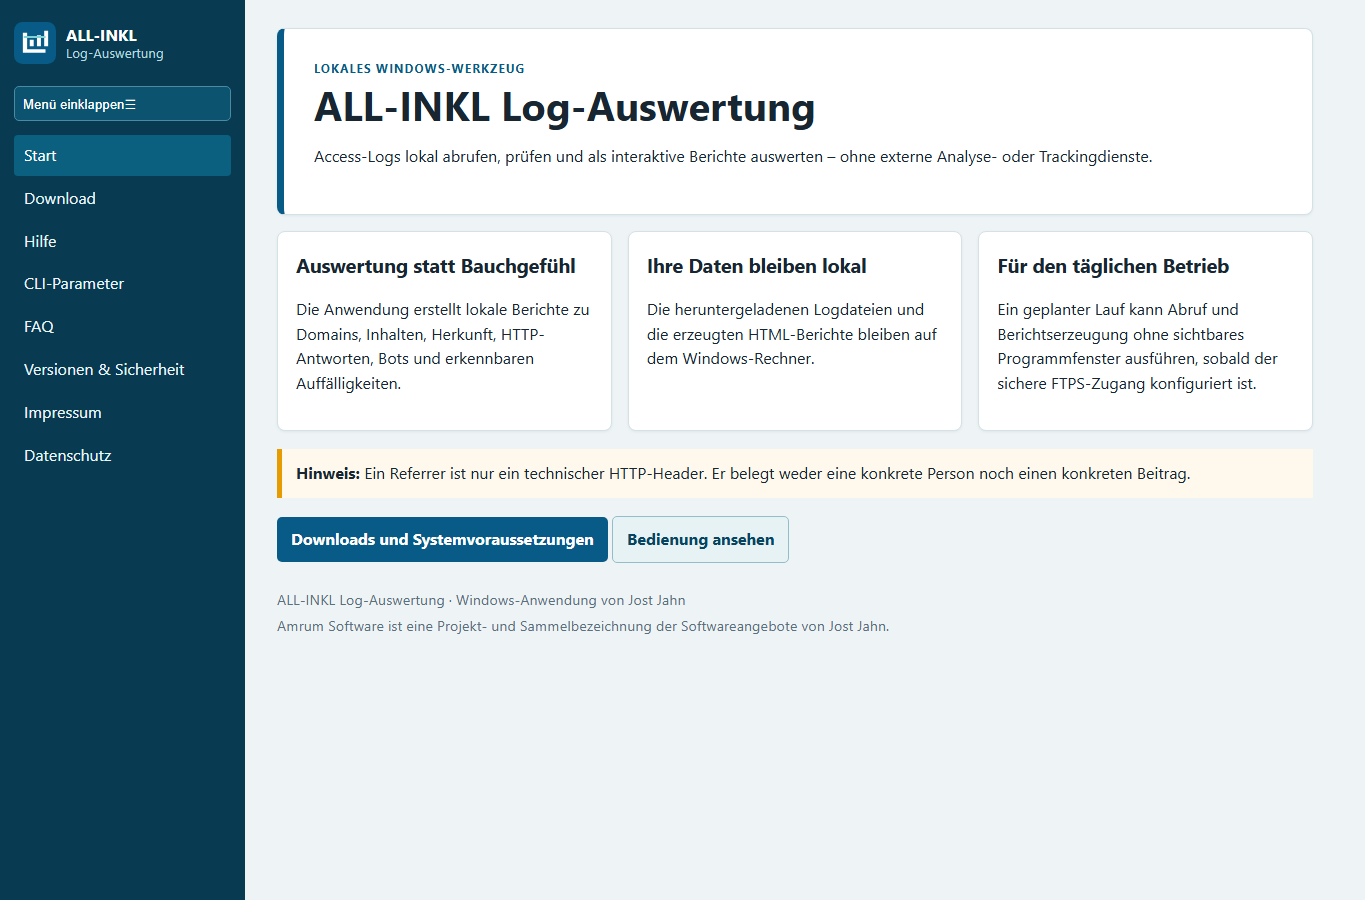This screenshot has width=1365, height=900.
Task: Click the Hinweis referrer notice text
Action: coord(743,474)
